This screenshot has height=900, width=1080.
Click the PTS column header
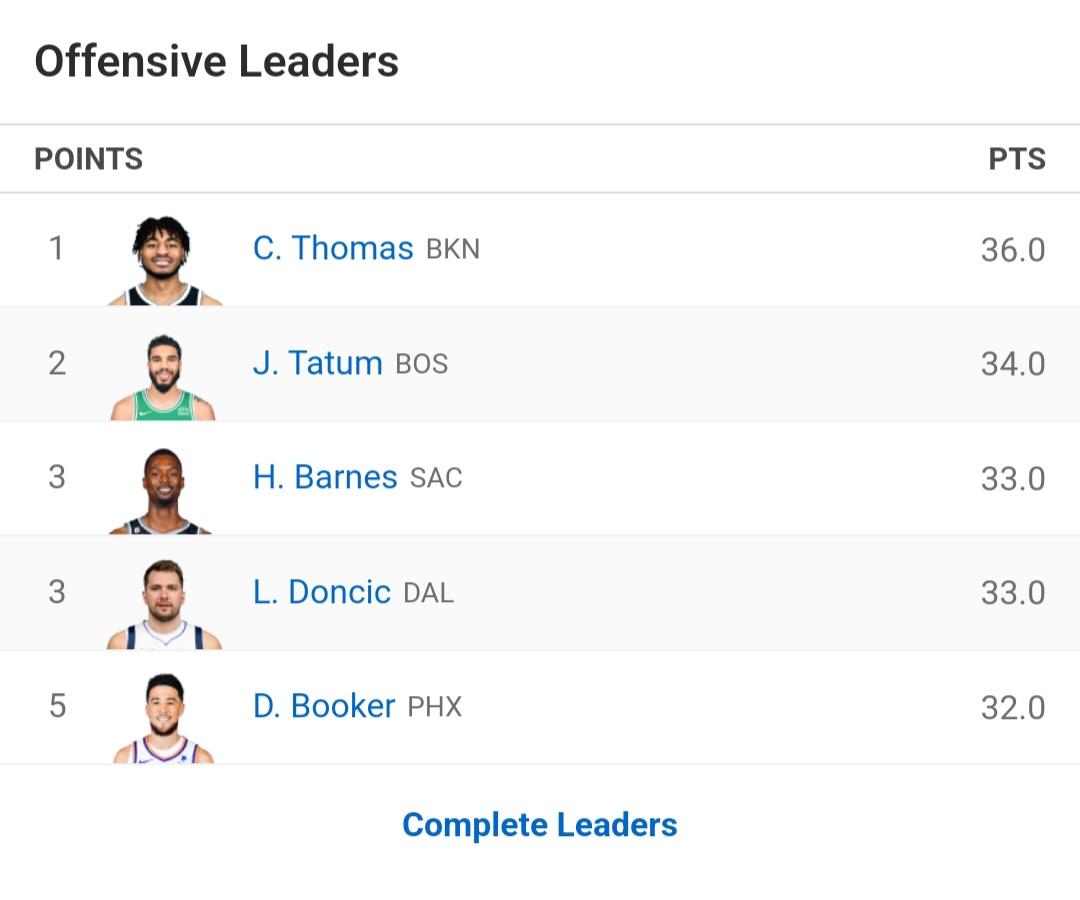tap(1016, 159)
